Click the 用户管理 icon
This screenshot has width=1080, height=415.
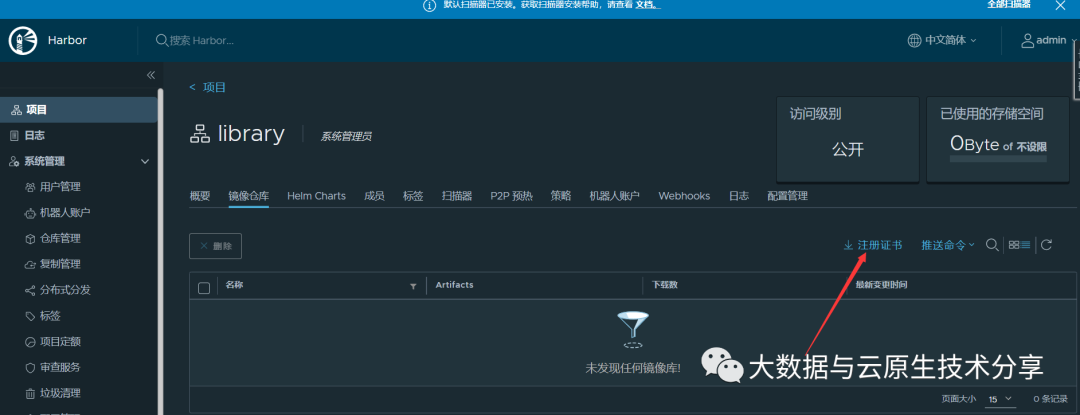click(x=30, y=187)
